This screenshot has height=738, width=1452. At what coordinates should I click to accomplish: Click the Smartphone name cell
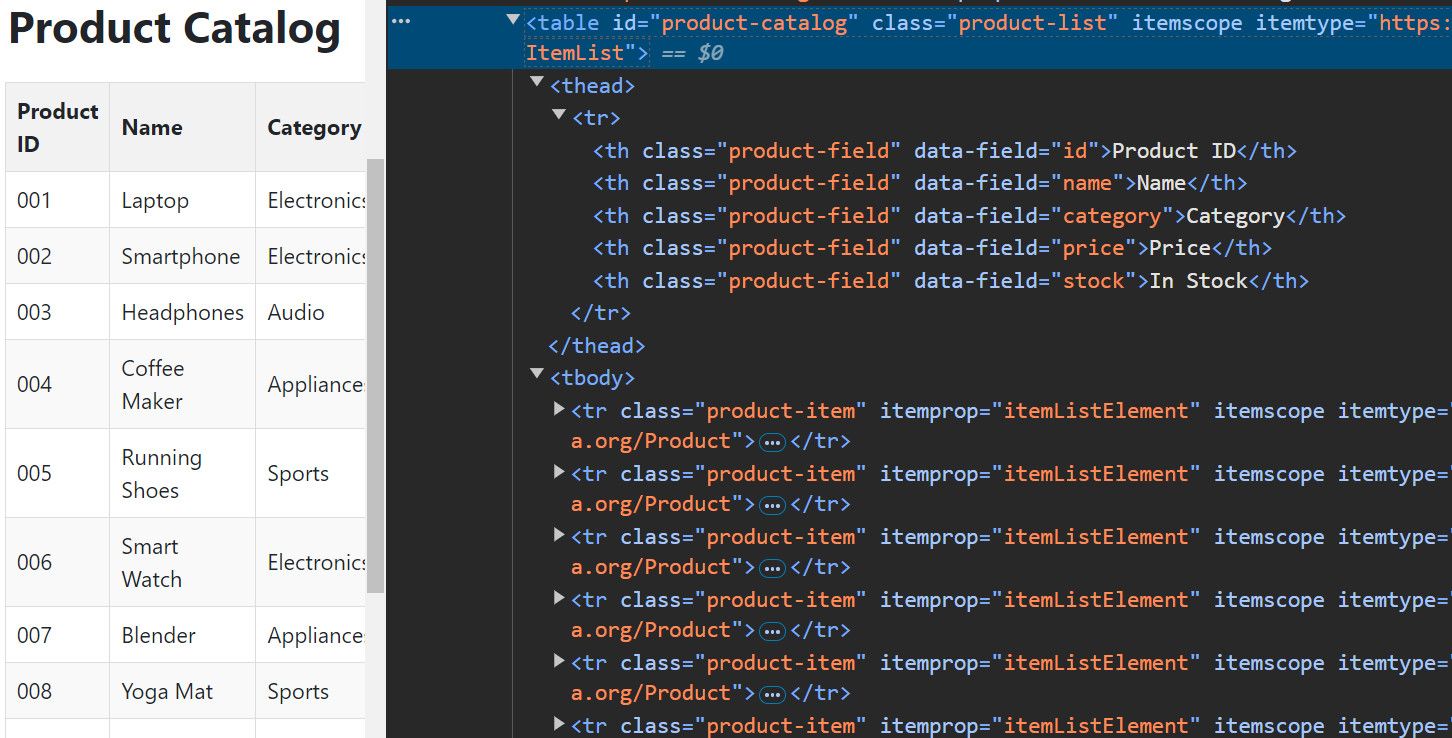(x=182, y=256)
